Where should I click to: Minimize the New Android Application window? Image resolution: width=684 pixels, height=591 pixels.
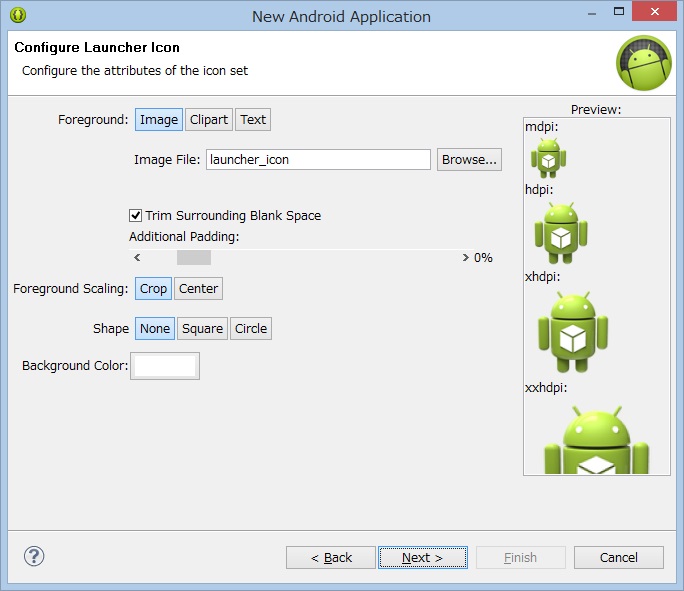(592, 13)
